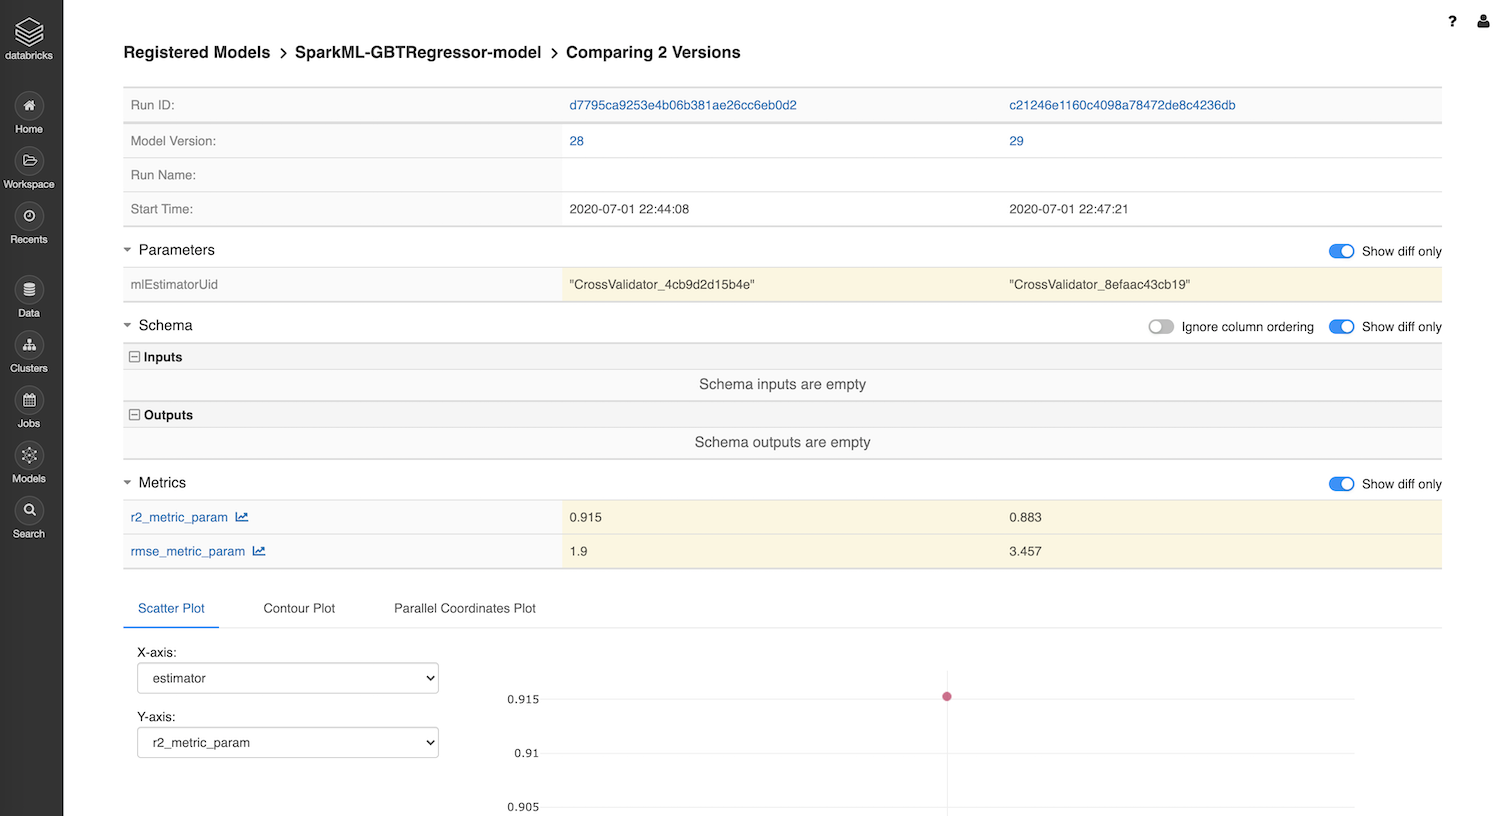Open the Recents clock icon
This screenshot has height=816, width=1500.
pyautogui.click(x=29, y=216)
